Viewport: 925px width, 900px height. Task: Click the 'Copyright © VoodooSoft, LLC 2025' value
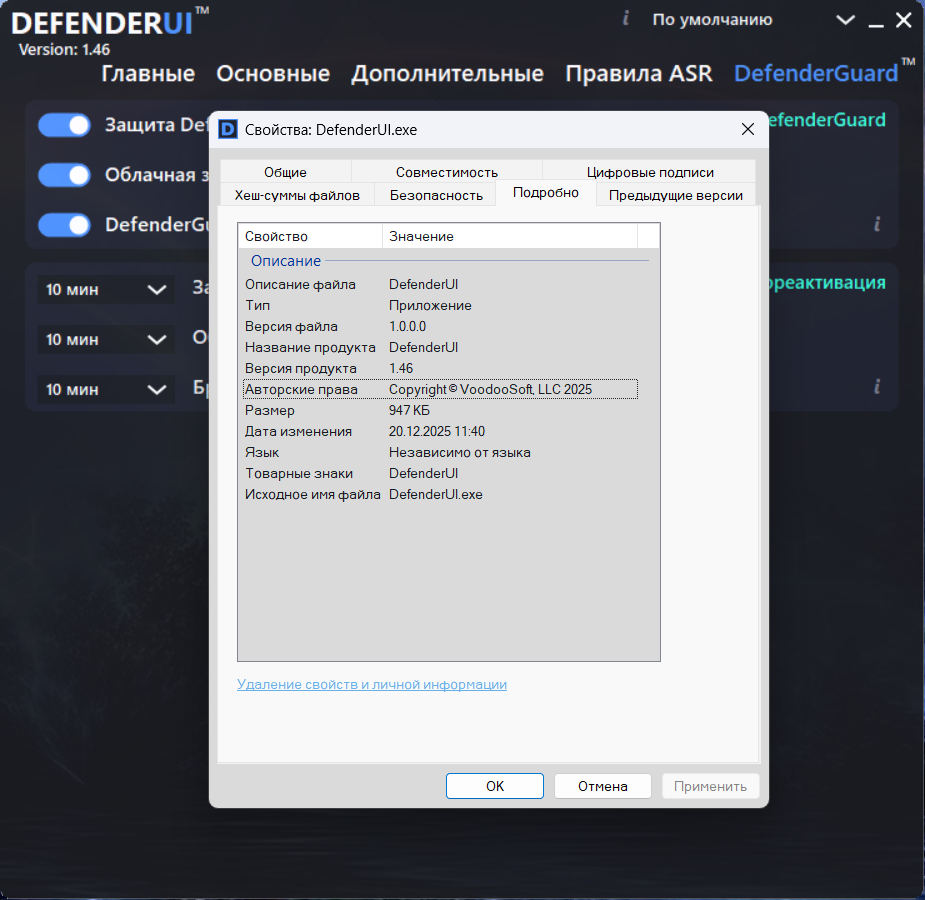490,389
